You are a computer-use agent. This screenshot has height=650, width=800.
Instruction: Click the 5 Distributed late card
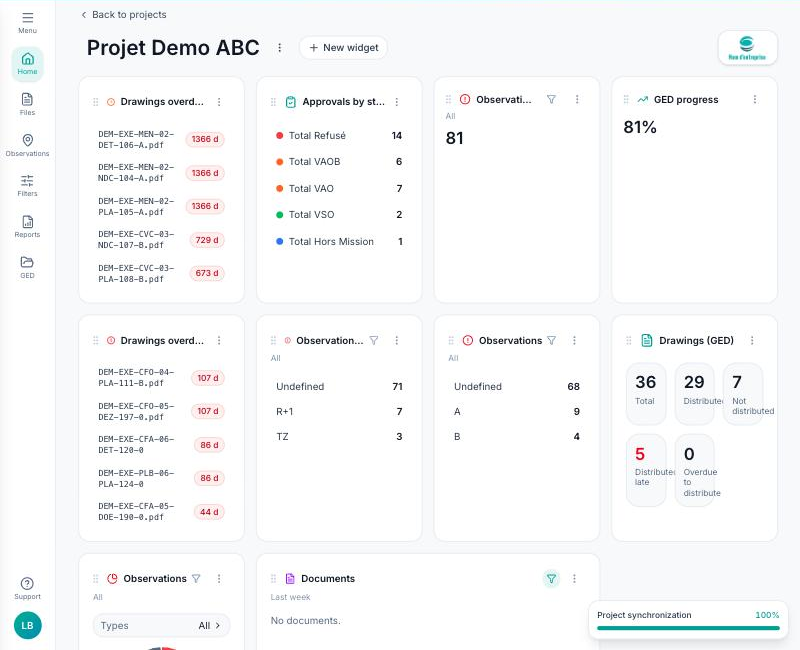(x=646, y=470)
